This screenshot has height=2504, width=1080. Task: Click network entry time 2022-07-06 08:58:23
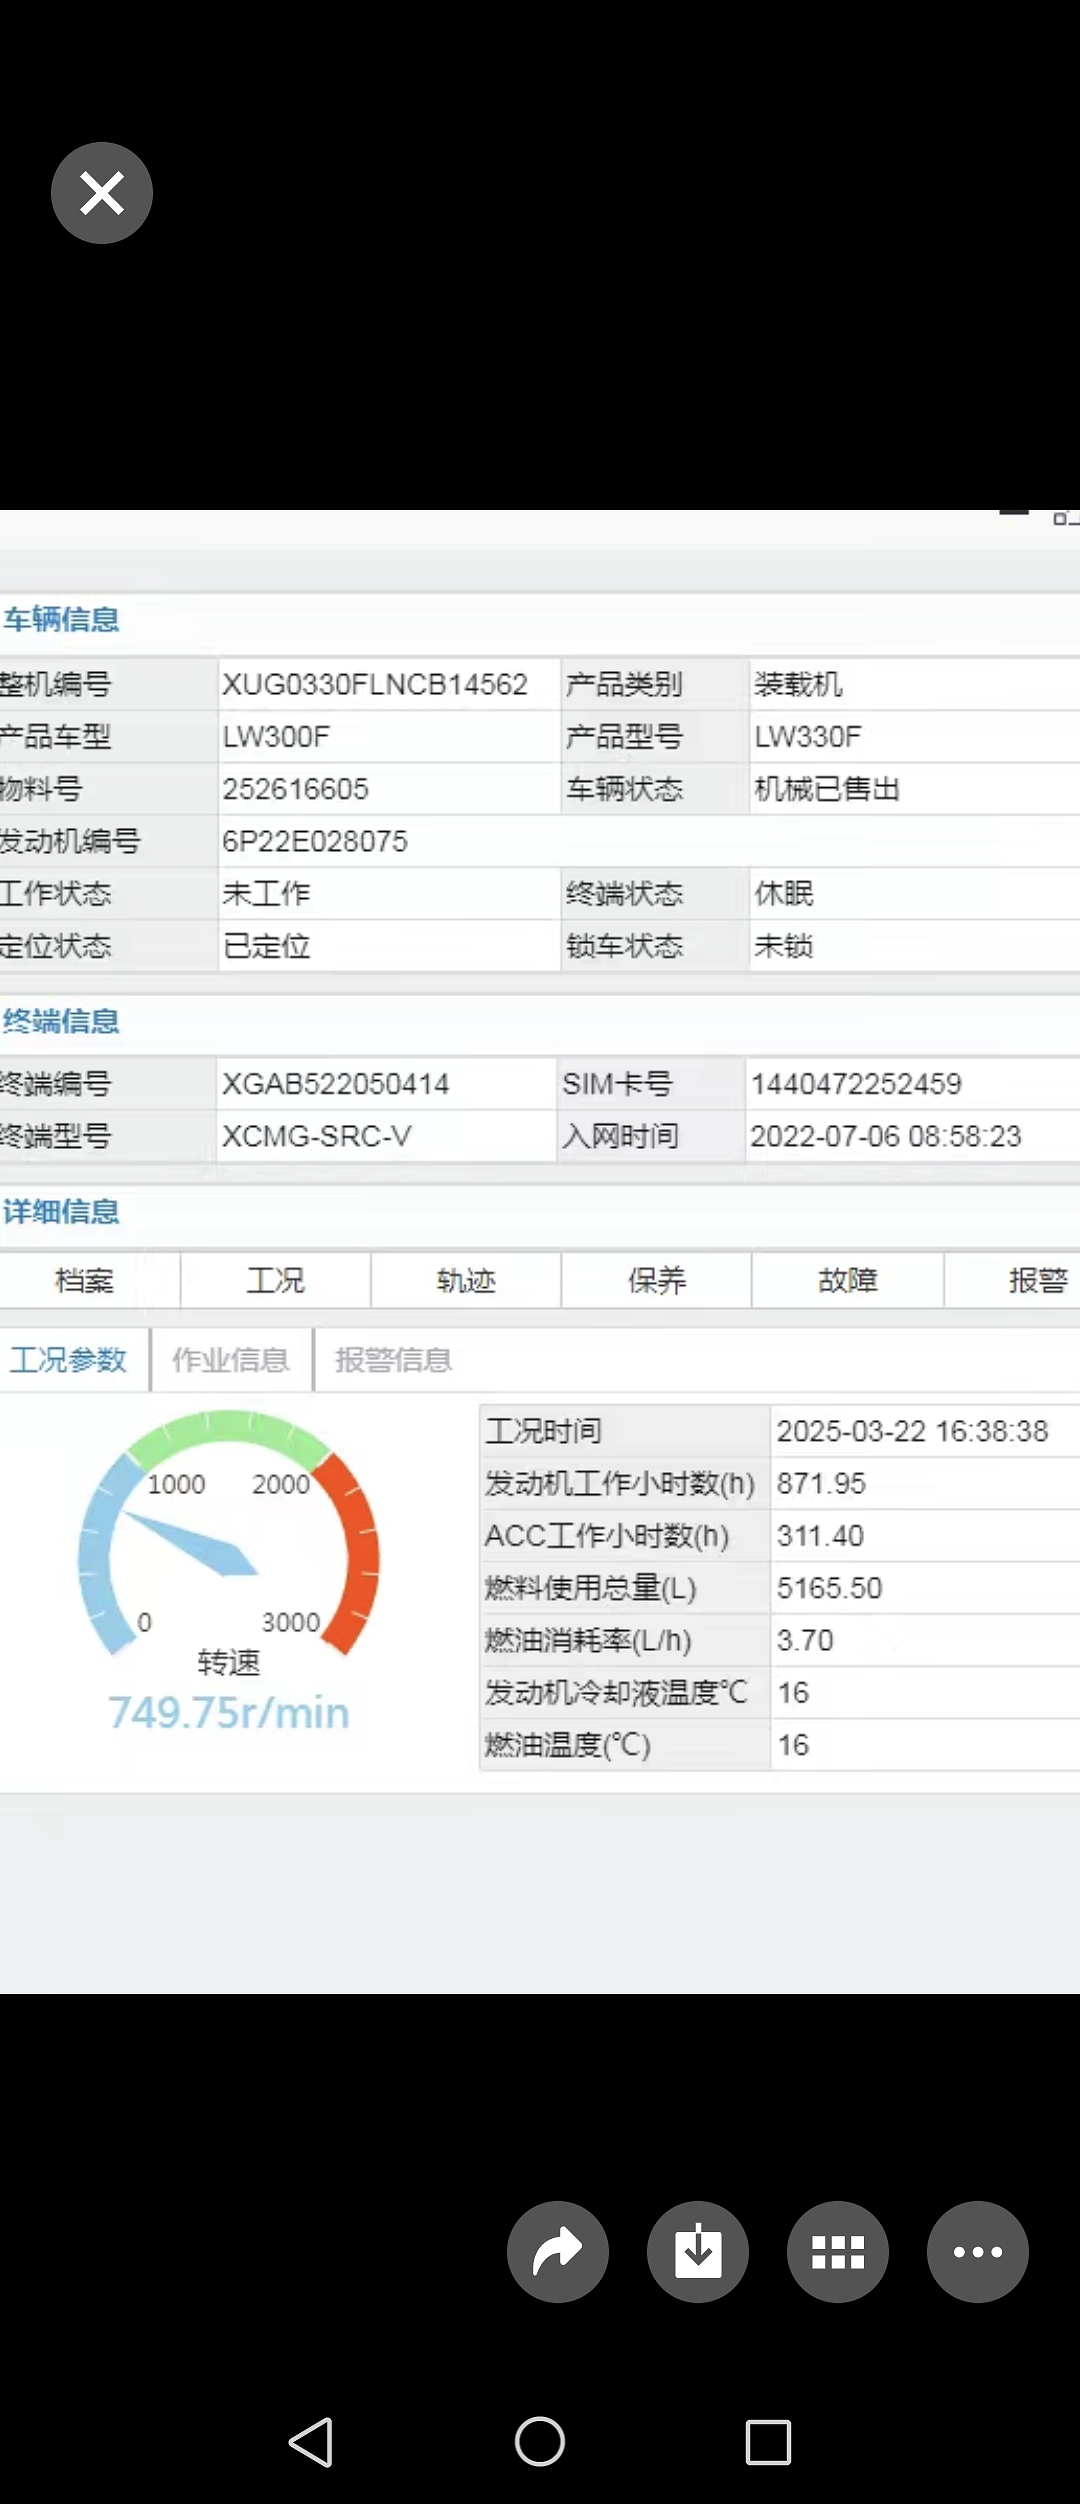(886, 1136)
